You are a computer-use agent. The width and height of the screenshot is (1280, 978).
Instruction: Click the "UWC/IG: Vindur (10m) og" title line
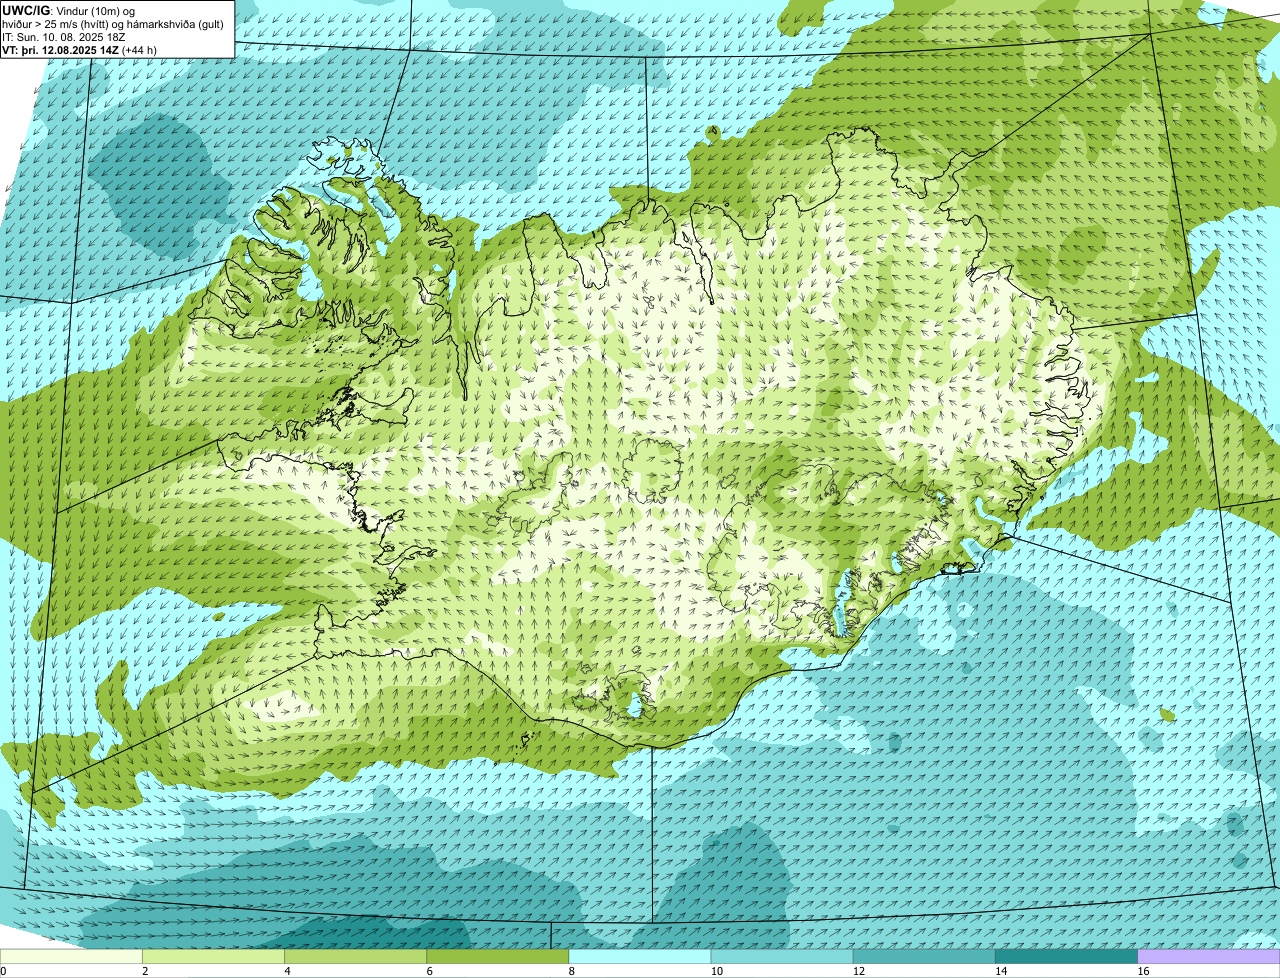[x=69, y=11]
